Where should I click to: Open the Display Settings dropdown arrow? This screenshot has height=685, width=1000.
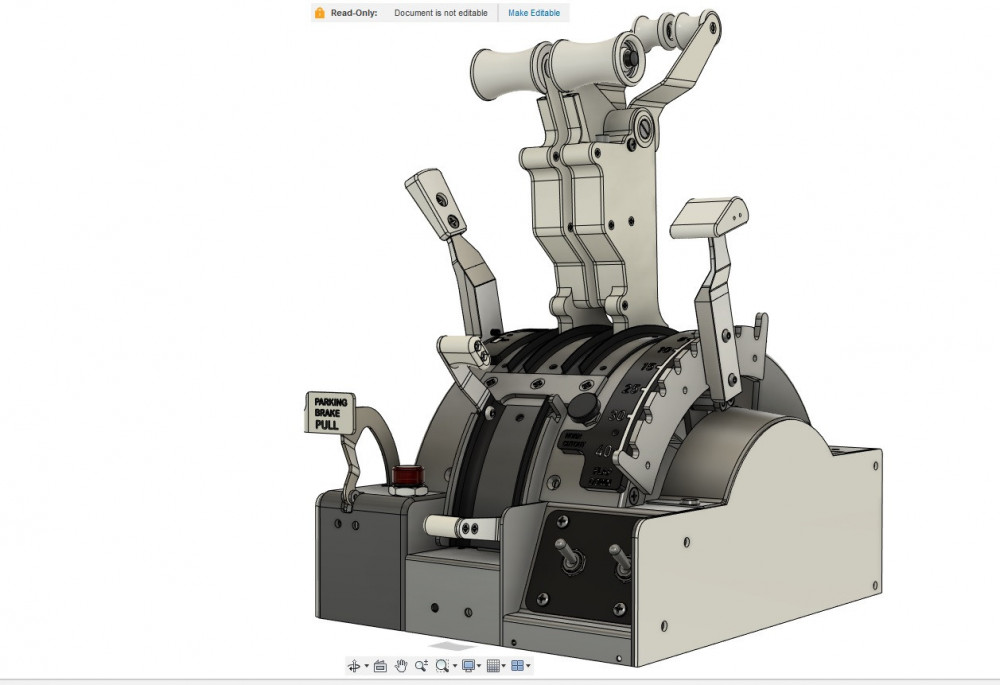tap(479, 667)
